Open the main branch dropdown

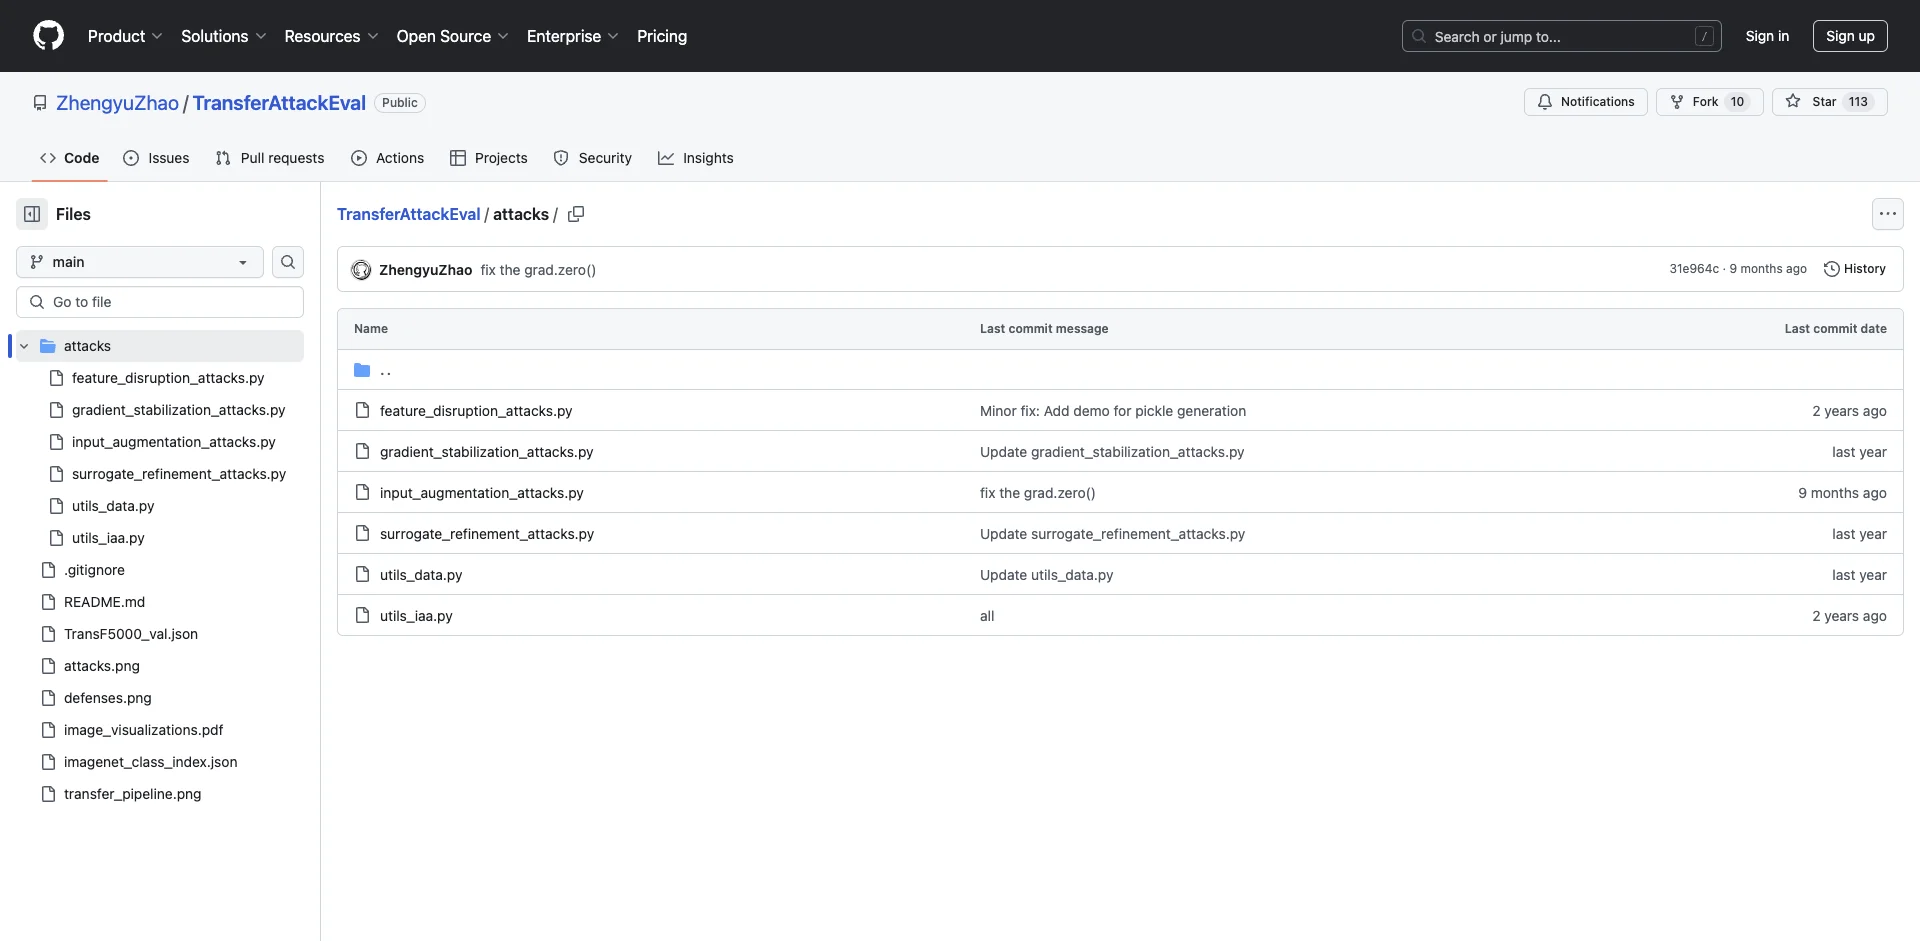tap(140, 262)
